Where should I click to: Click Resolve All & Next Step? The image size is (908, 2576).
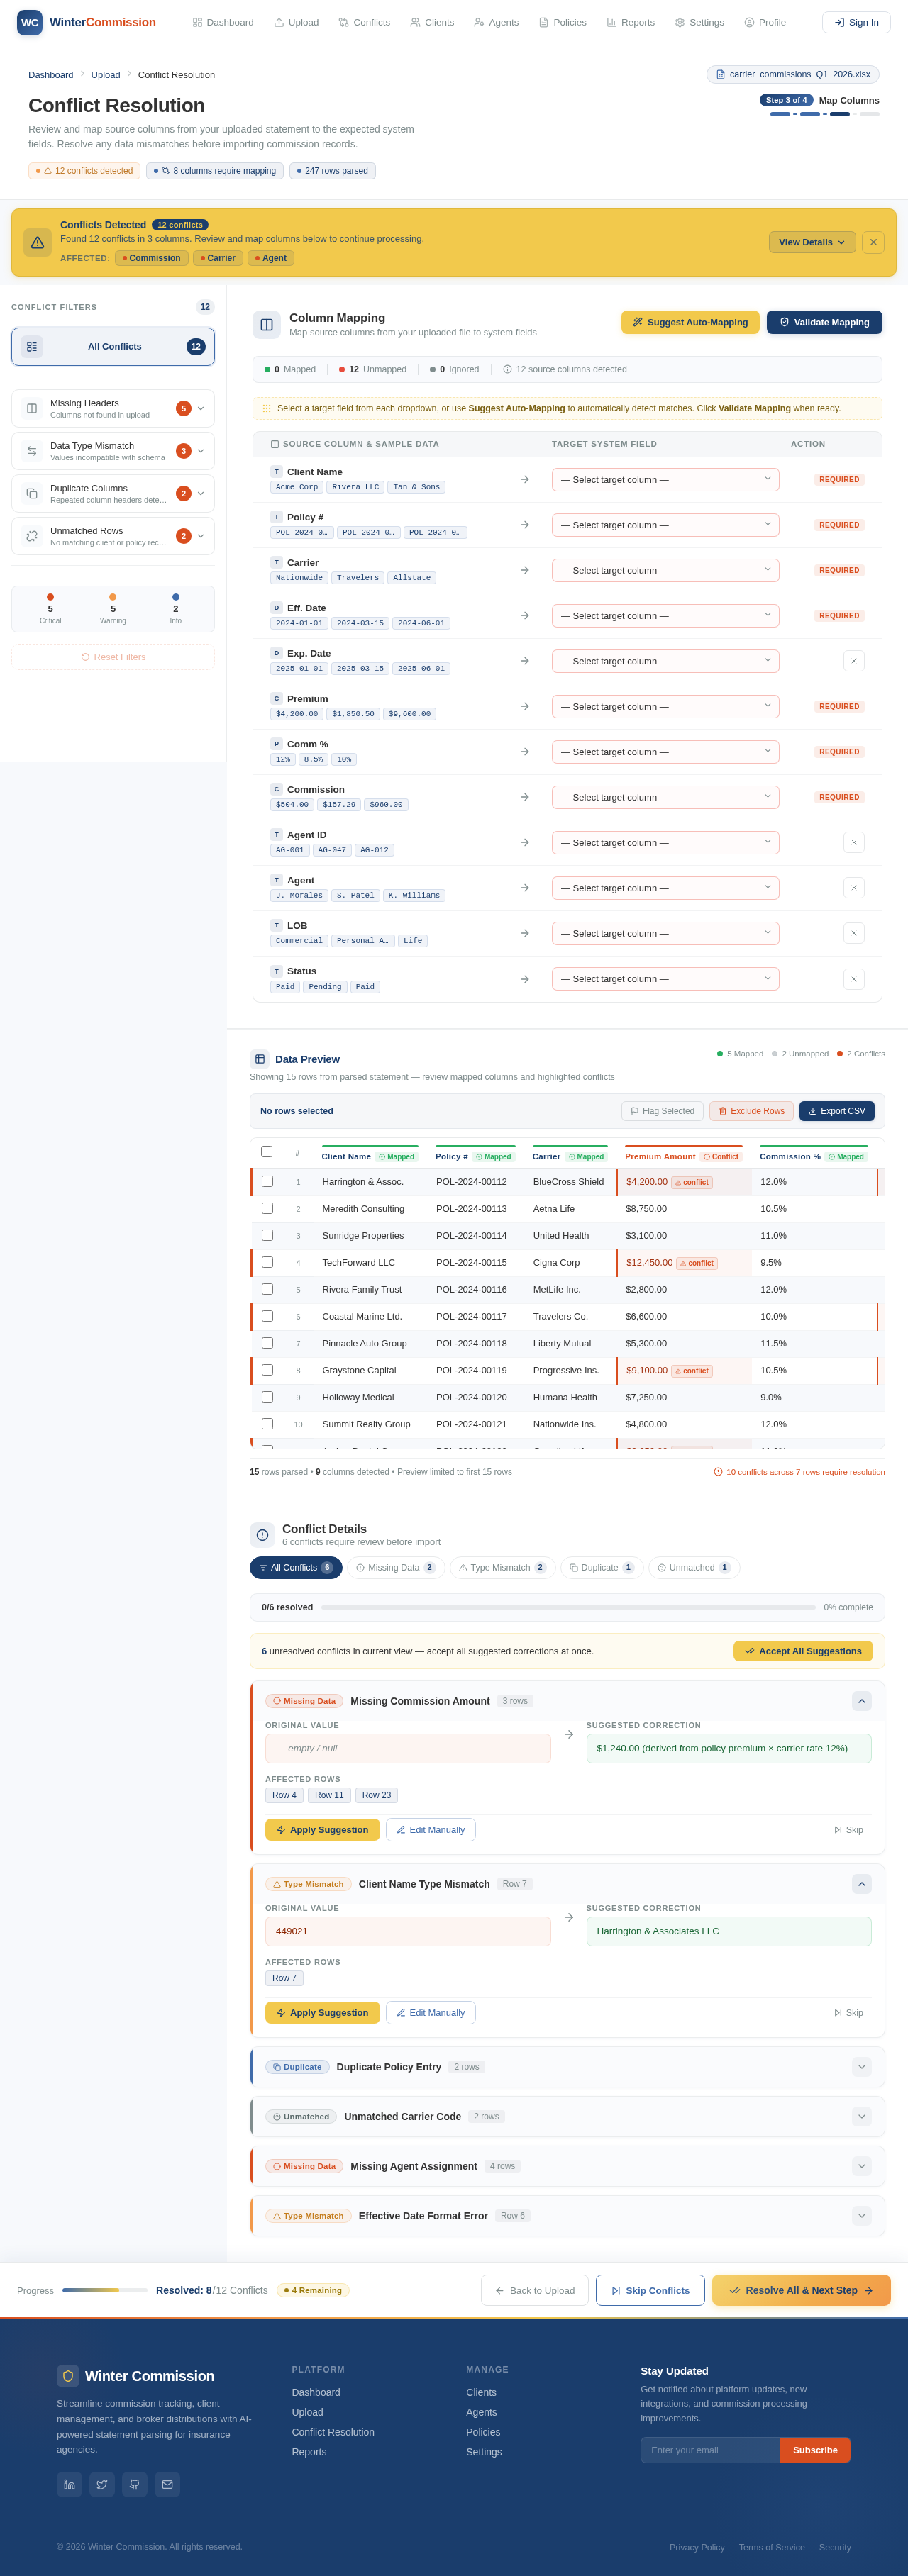coord(801,2290)
